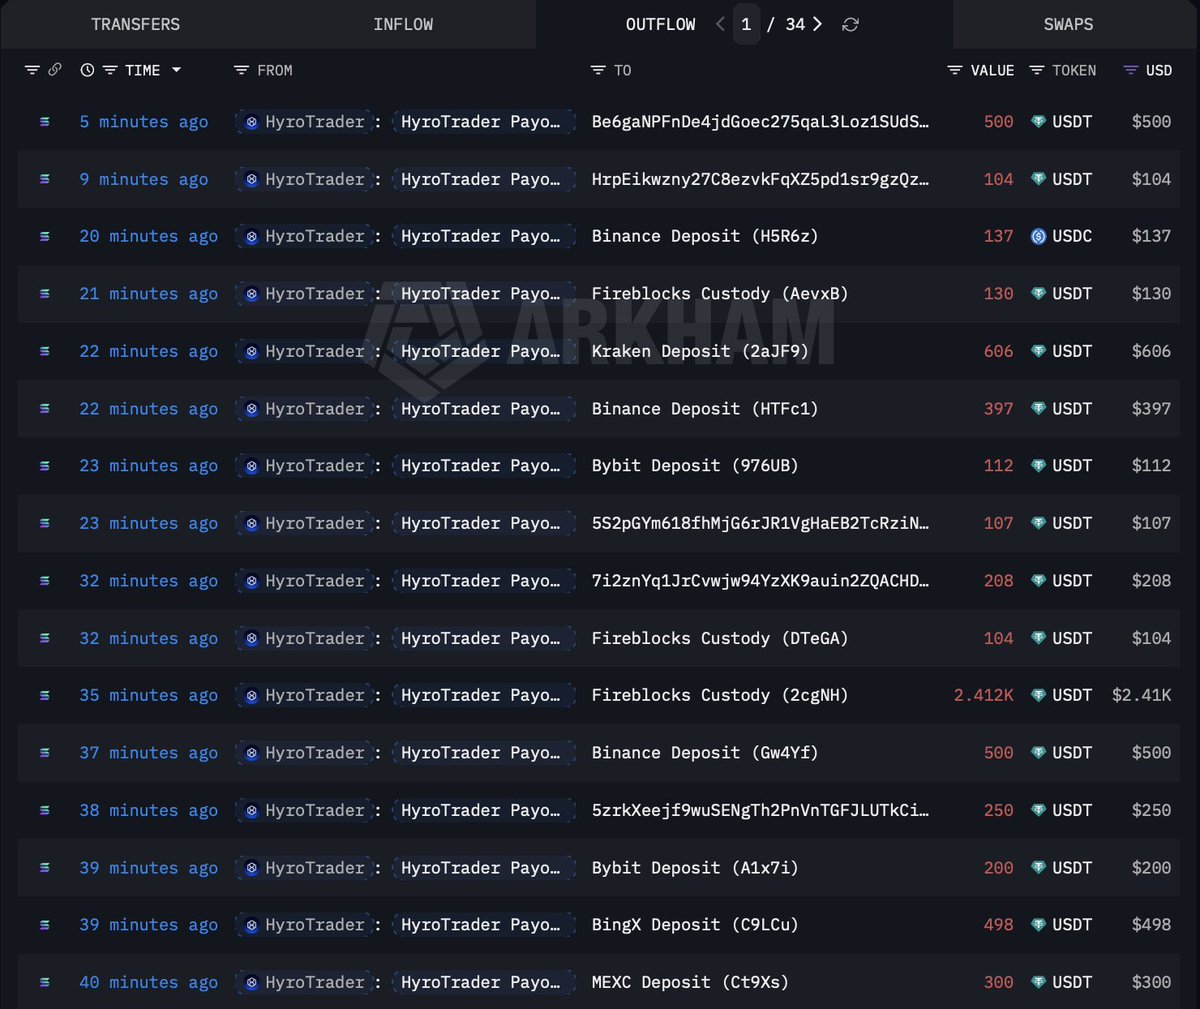Open address 5zrkXeejf9wuSENgTh2PnVnTGFJLUtkCi...
The height and width of the screenshot is (1009, 1200).
tap(760, 810)
